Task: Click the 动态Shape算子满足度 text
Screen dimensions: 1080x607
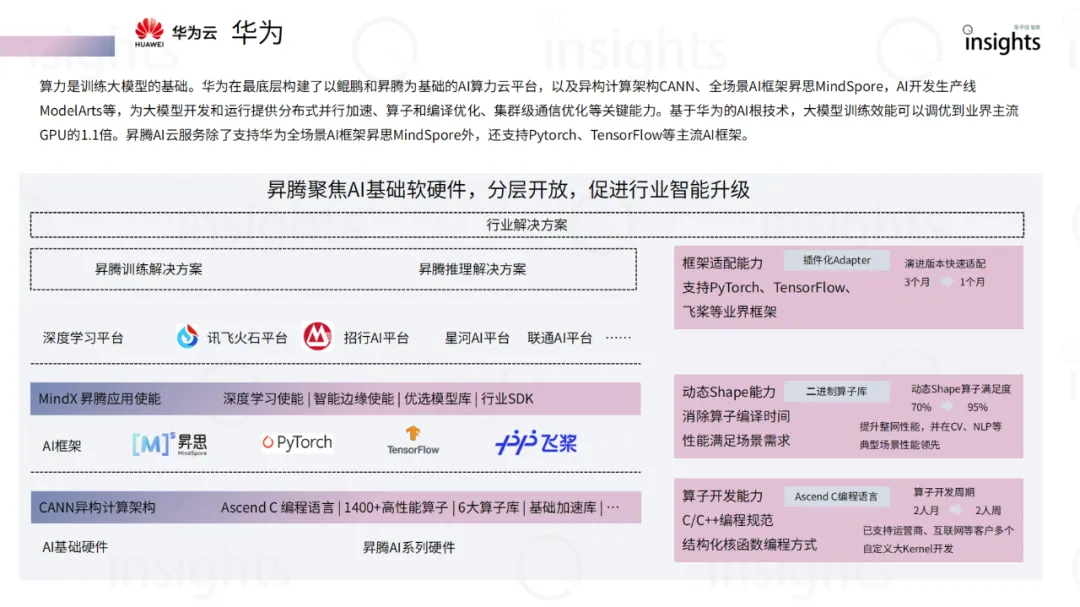Action: (961, 389)
